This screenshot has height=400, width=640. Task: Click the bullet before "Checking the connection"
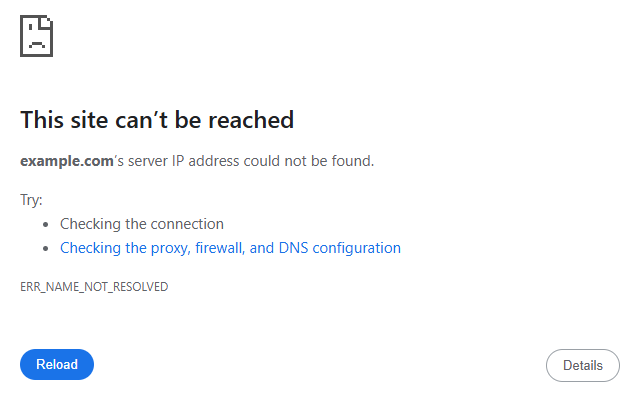[x=46, y=225]
